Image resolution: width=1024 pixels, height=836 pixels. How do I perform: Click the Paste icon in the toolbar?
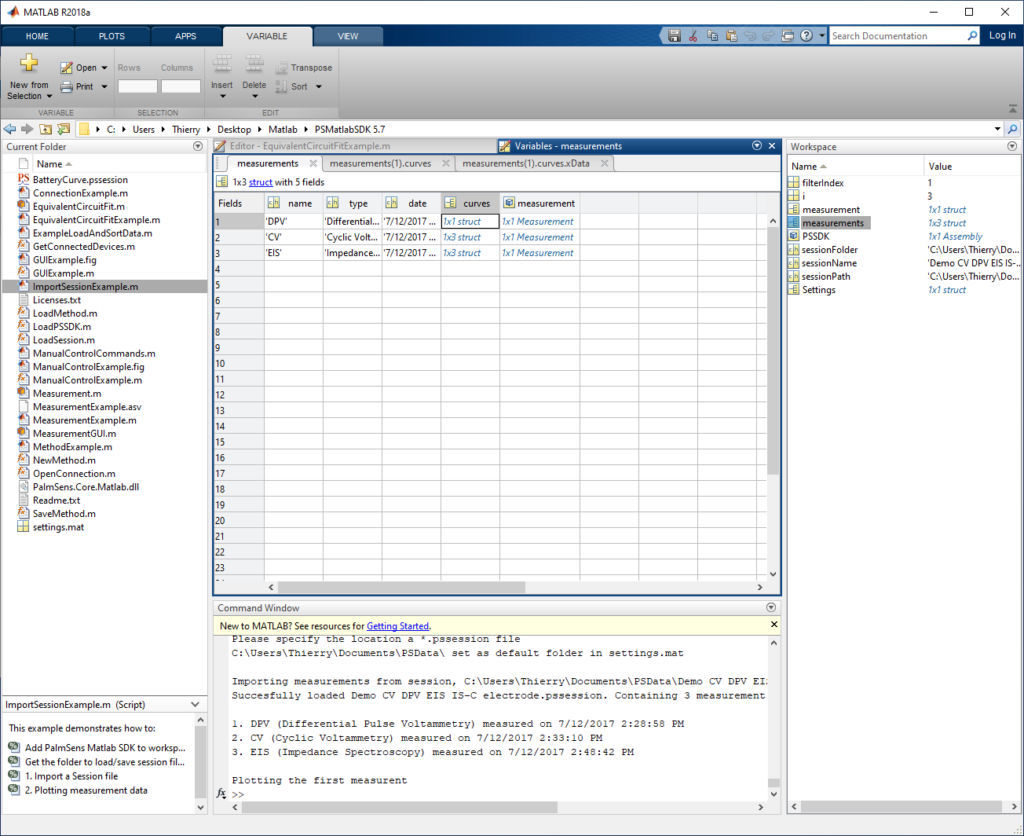click(x=731, y=35)
